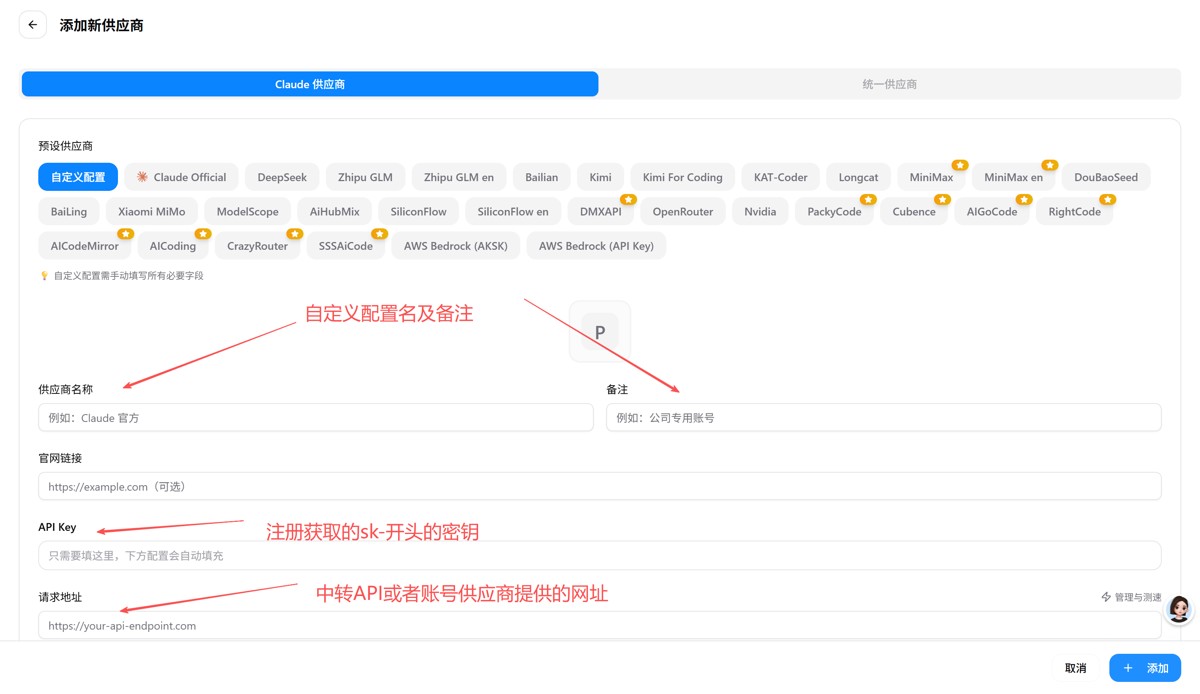This screenshot has height=694, width=1200.
Task: Click the 取消 button
Action: [x=1075, y=668]
